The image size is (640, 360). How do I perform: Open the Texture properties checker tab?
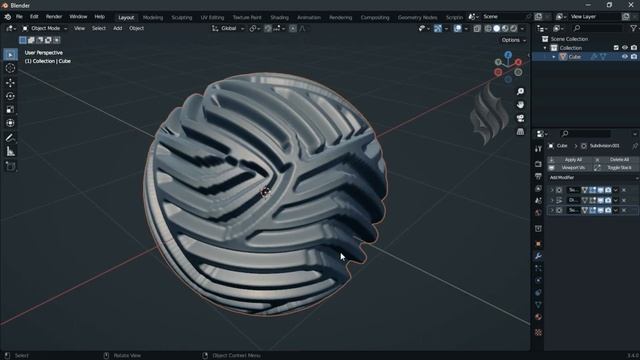[x=538, y=332]
